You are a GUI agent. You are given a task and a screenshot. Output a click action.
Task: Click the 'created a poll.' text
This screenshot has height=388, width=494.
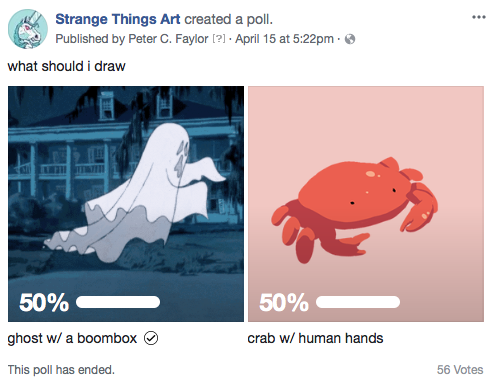228,19
